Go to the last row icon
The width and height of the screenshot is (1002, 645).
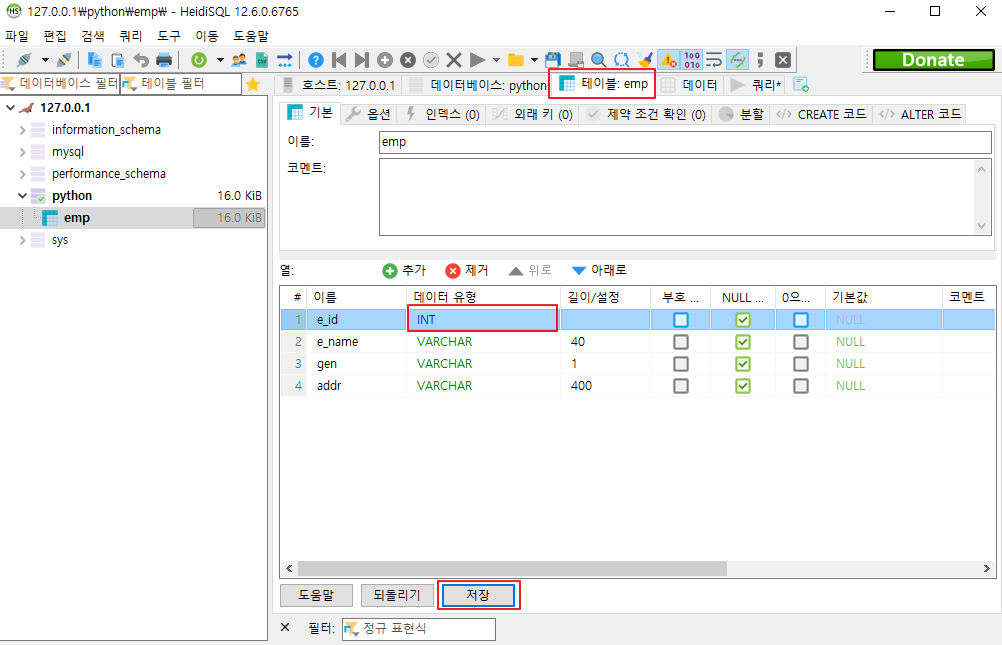coord(362,60)
